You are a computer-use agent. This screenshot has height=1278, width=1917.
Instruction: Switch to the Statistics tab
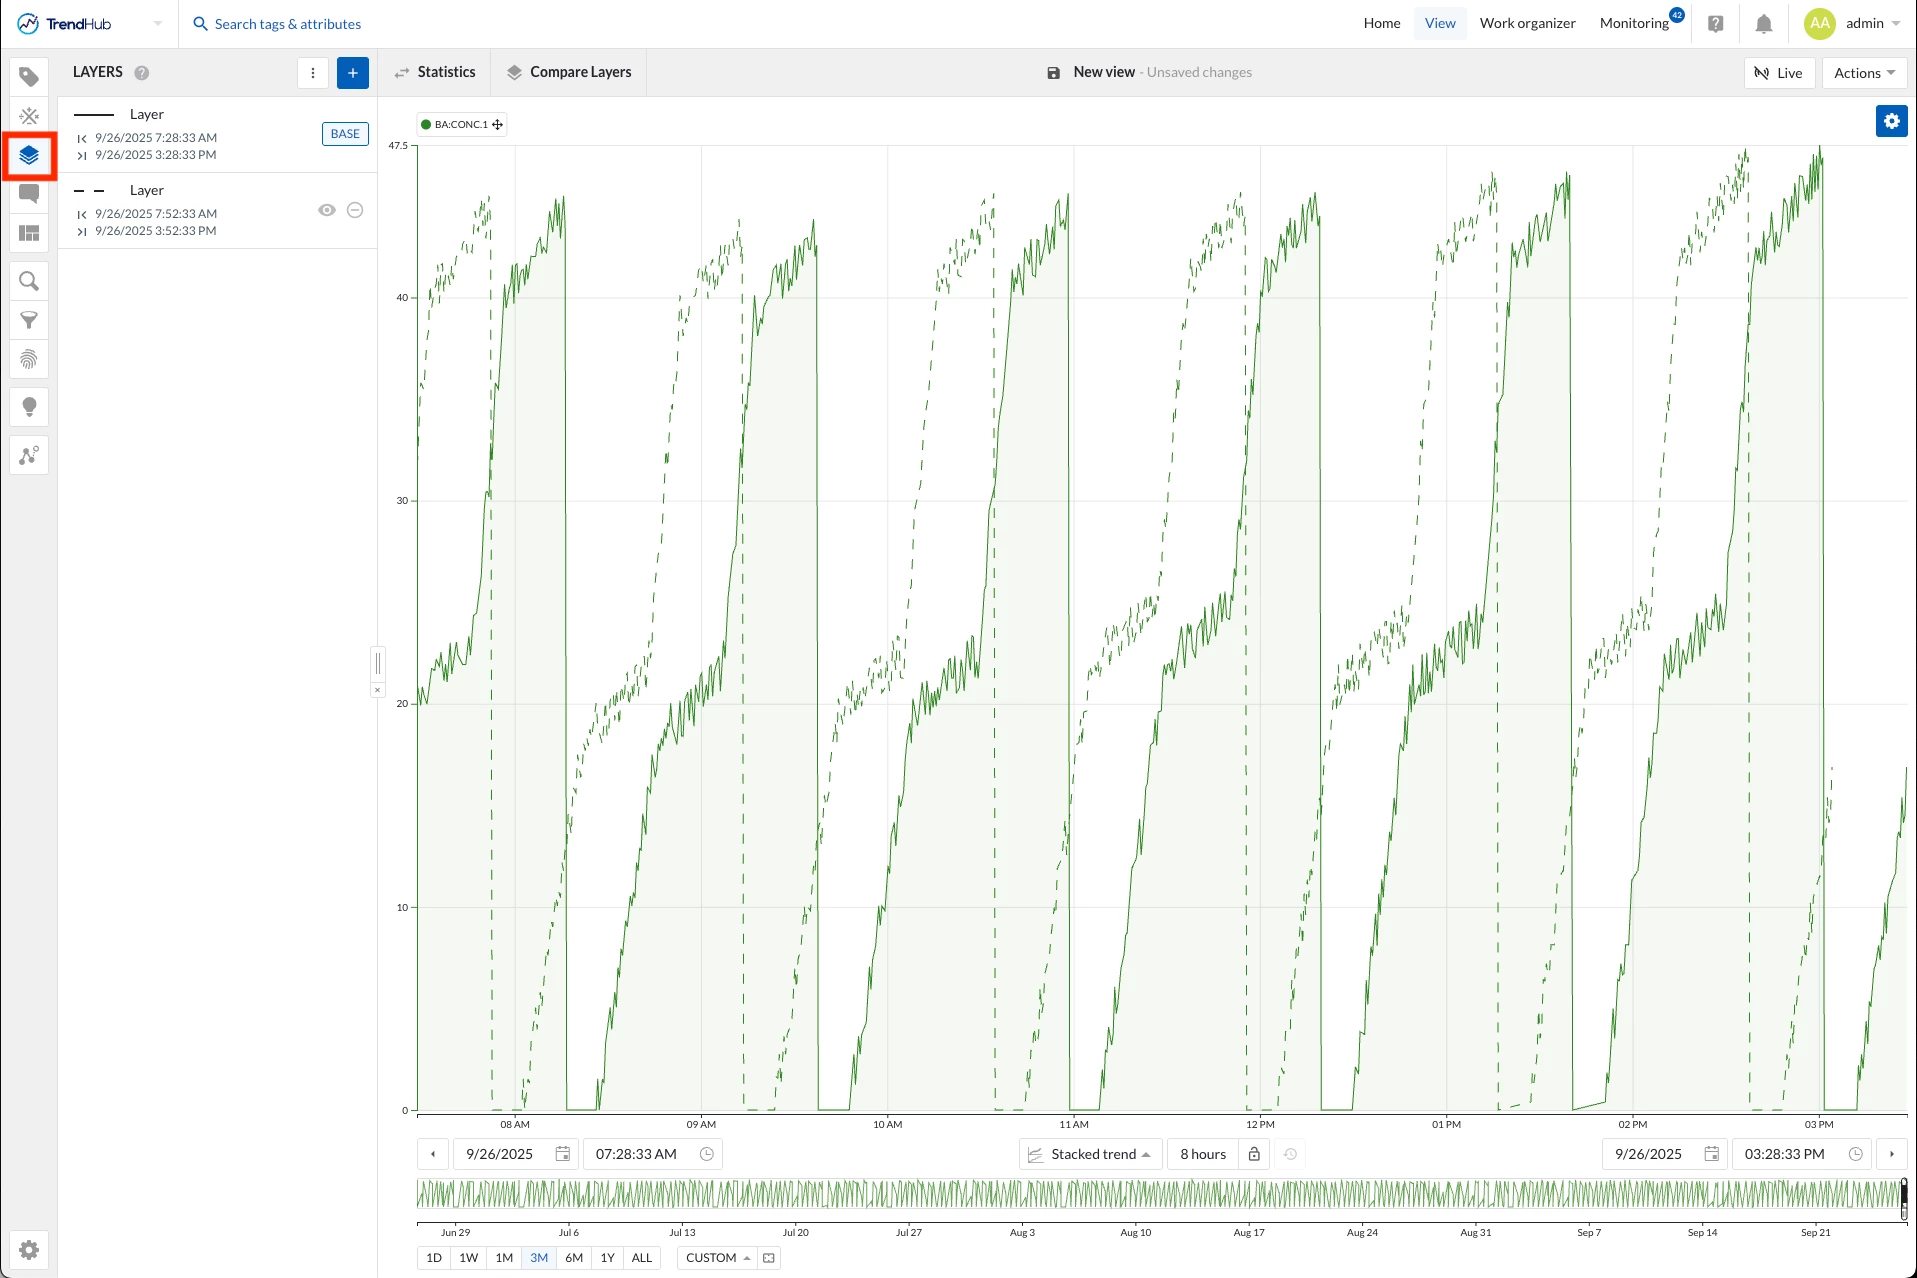click(x=435, y=73)
